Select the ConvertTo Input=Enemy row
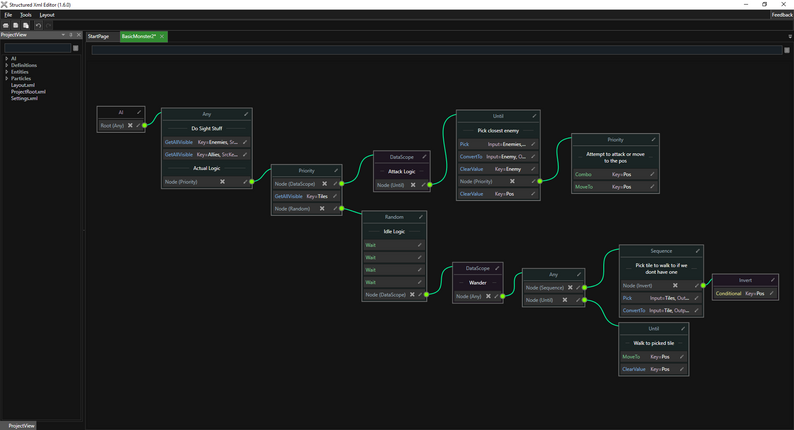Image resolution: width=794 pixels, height=430 pixels. click(497, 157)
